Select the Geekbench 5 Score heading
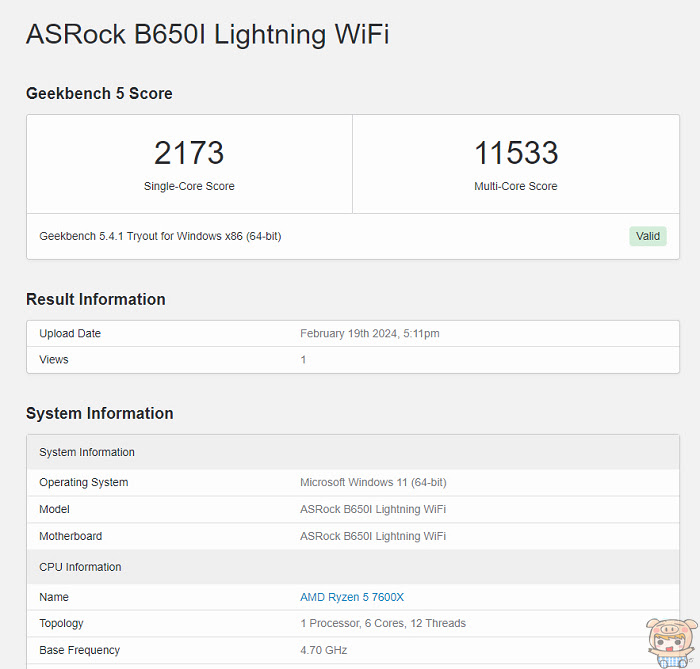The image size is (700, 669). [99, 93]
